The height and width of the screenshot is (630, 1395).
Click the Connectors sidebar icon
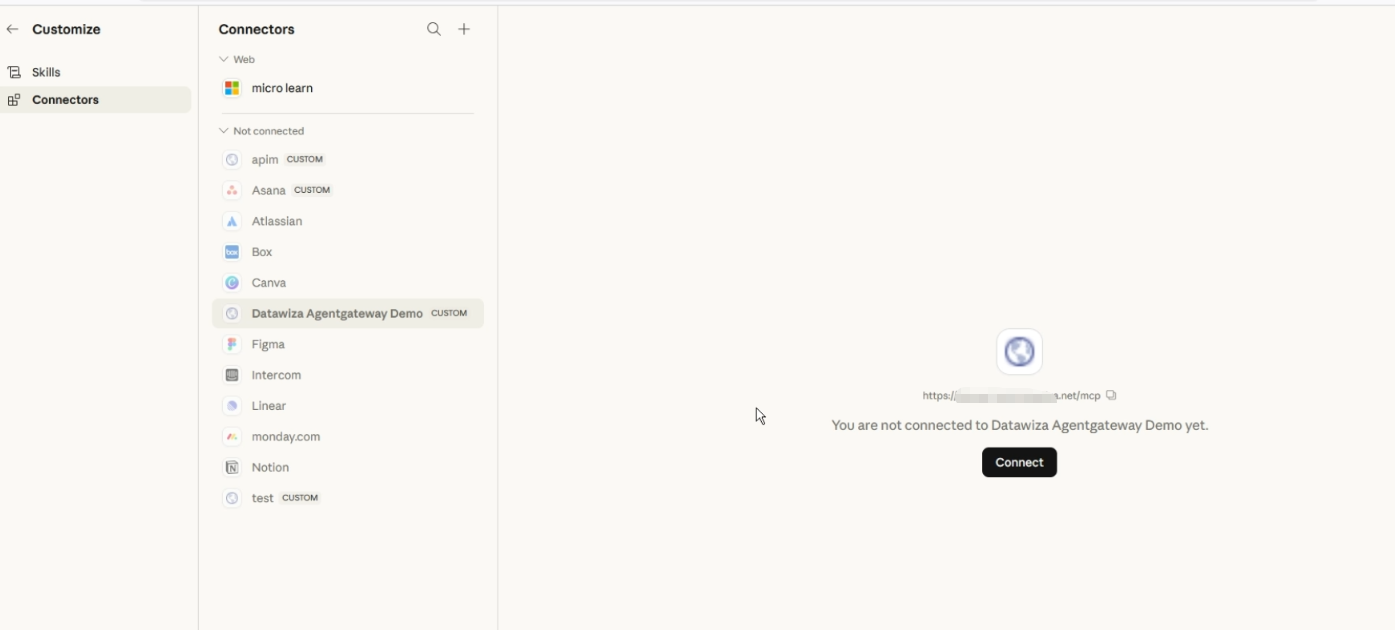[x=14, y=100]
